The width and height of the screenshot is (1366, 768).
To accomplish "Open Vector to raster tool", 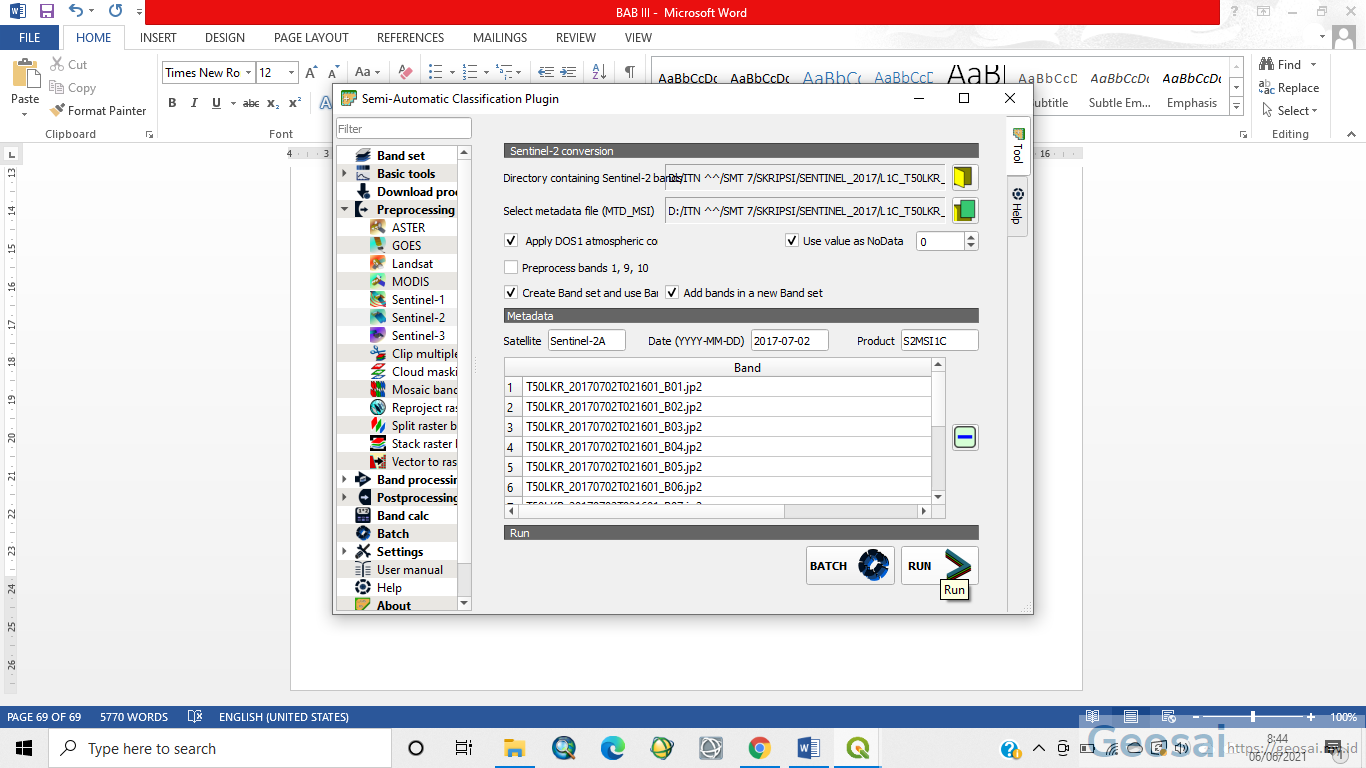I will coord(413,462).
